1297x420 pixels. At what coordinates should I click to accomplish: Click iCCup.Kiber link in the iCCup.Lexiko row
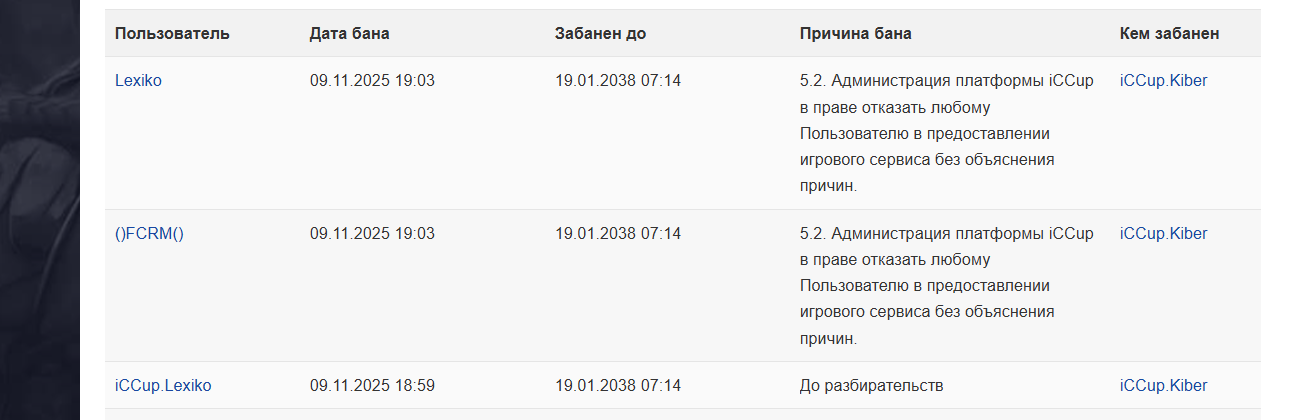pos(1163,386)
